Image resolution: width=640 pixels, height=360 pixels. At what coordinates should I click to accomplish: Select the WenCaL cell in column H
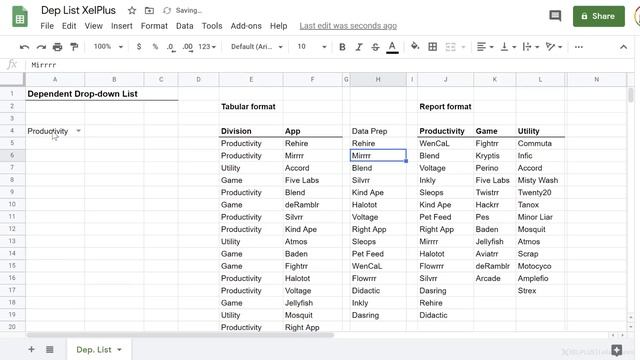(378, 266)
